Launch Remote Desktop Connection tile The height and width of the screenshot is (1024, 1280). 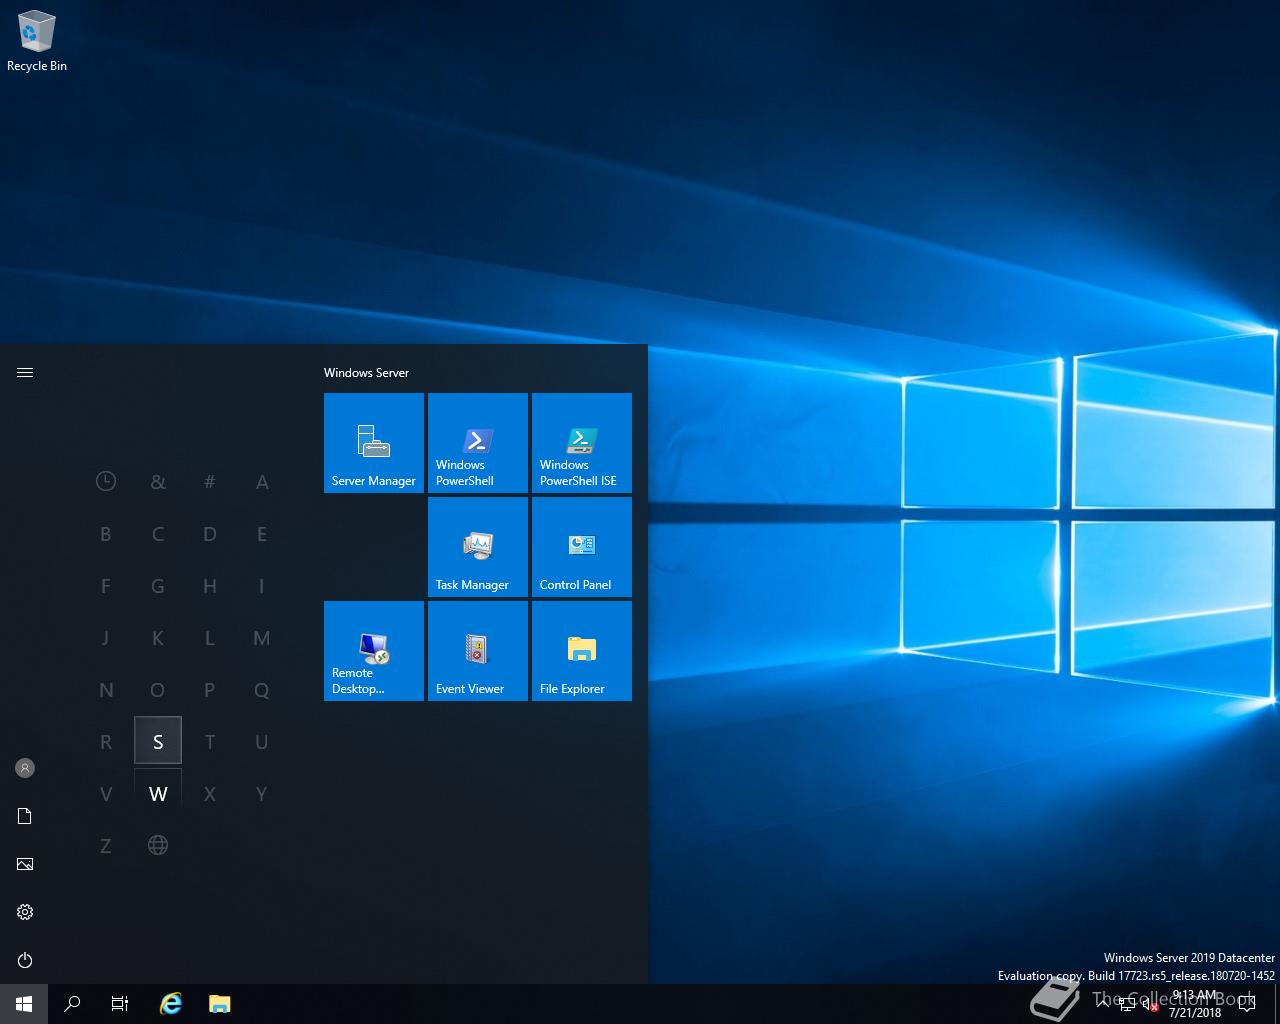pos(374,651)
